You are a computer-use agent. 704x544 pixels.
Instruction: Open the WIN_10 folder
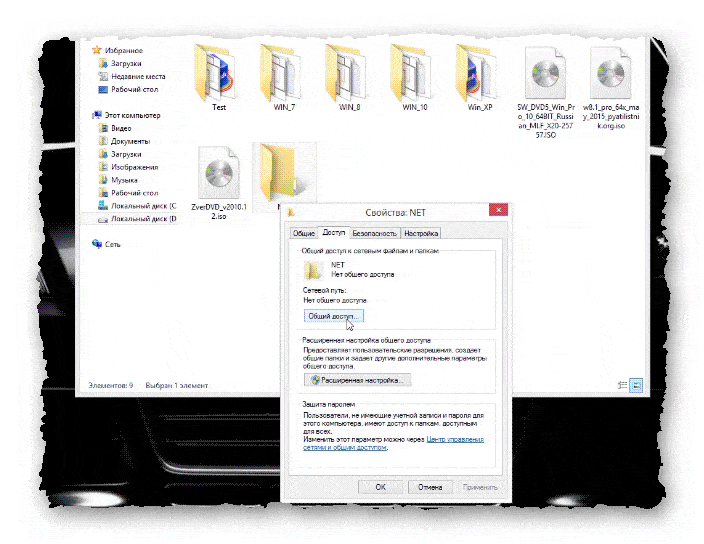414,77
